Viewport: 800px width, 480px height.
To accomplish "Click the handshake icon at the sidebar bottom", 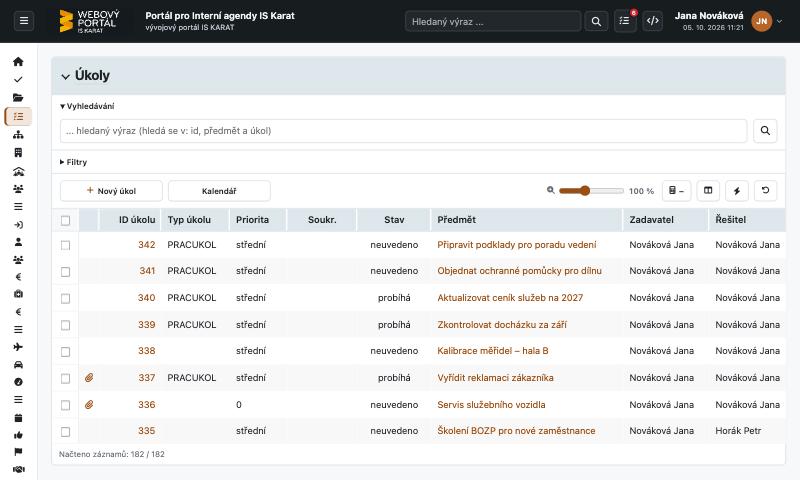I will 18,469.
